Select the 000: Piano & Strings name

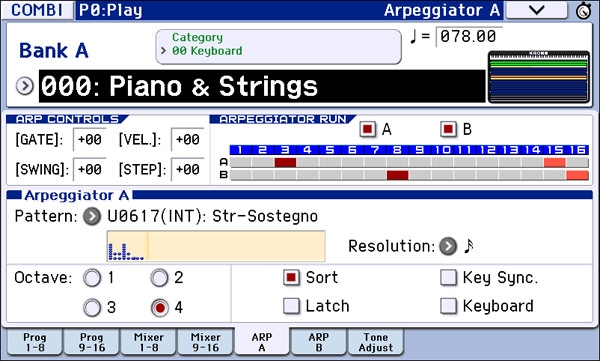click(262, 86)
